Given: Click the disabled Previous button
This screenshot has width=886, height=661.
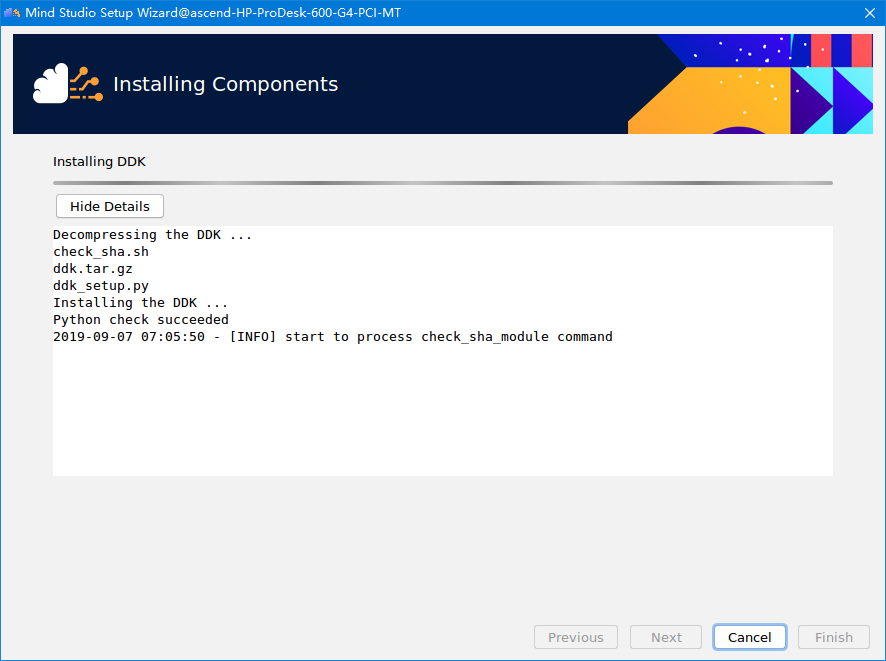Looking at the screenshot, I should pyautogui.click(x=576, y=637).
